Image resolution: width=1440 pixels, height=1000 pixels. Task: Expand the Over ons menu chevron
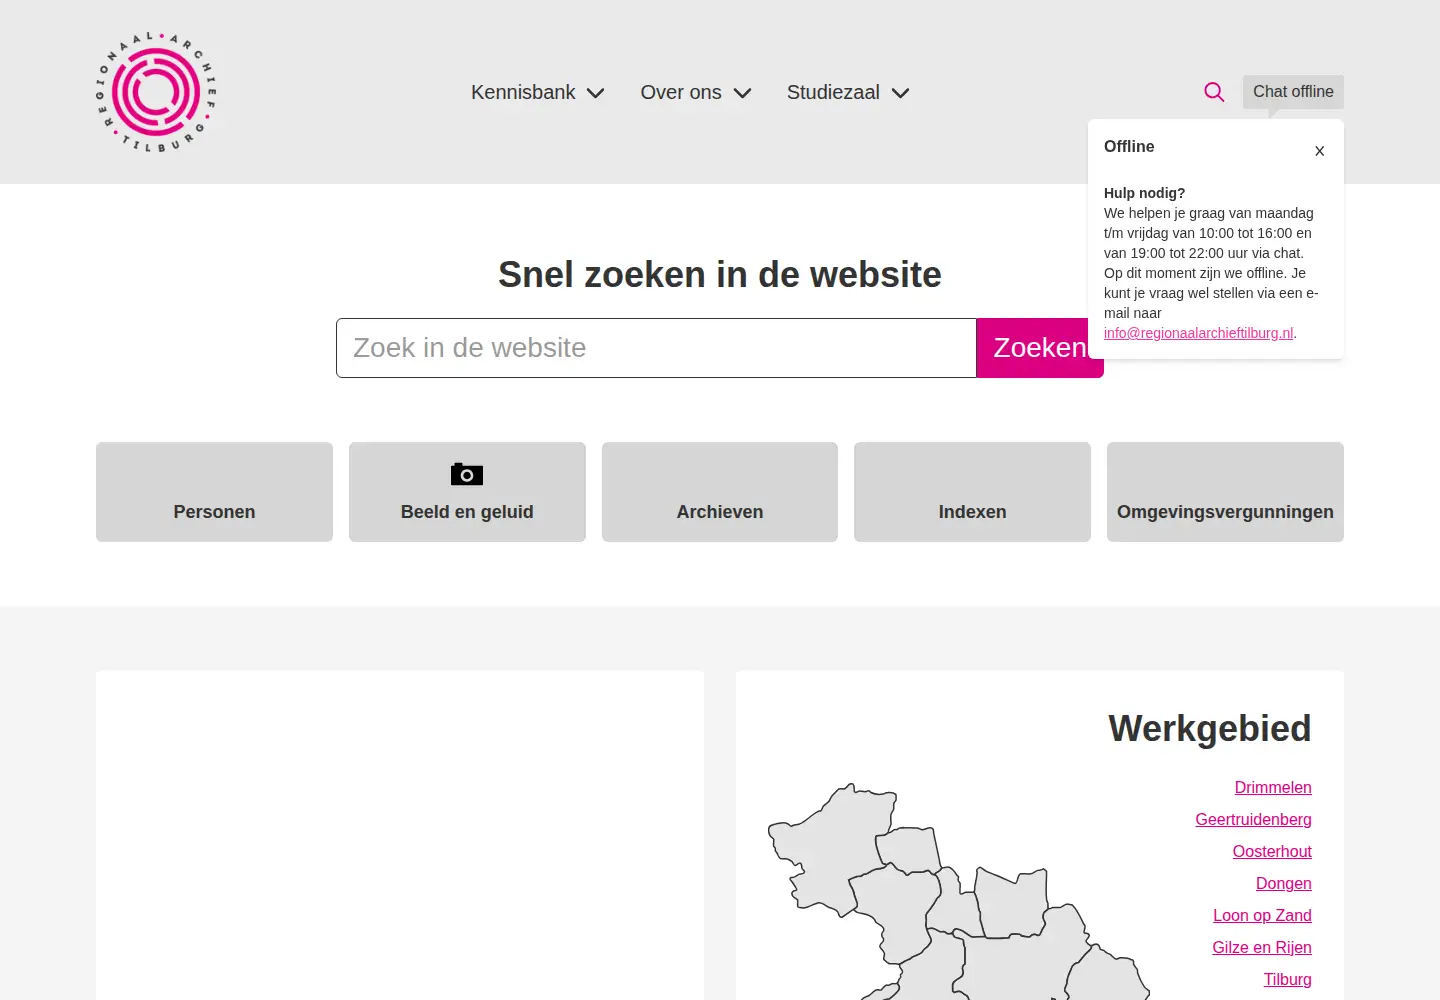coord(742,93)
